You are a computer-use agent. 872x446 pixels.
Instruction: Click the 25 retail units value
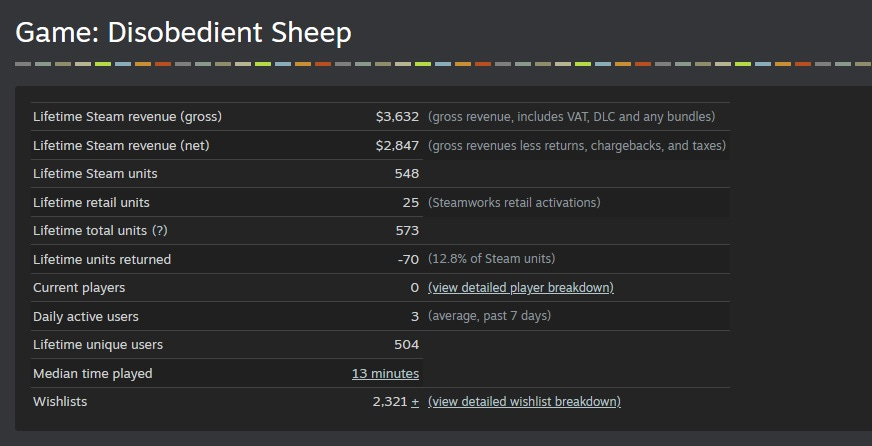point(411,202)
